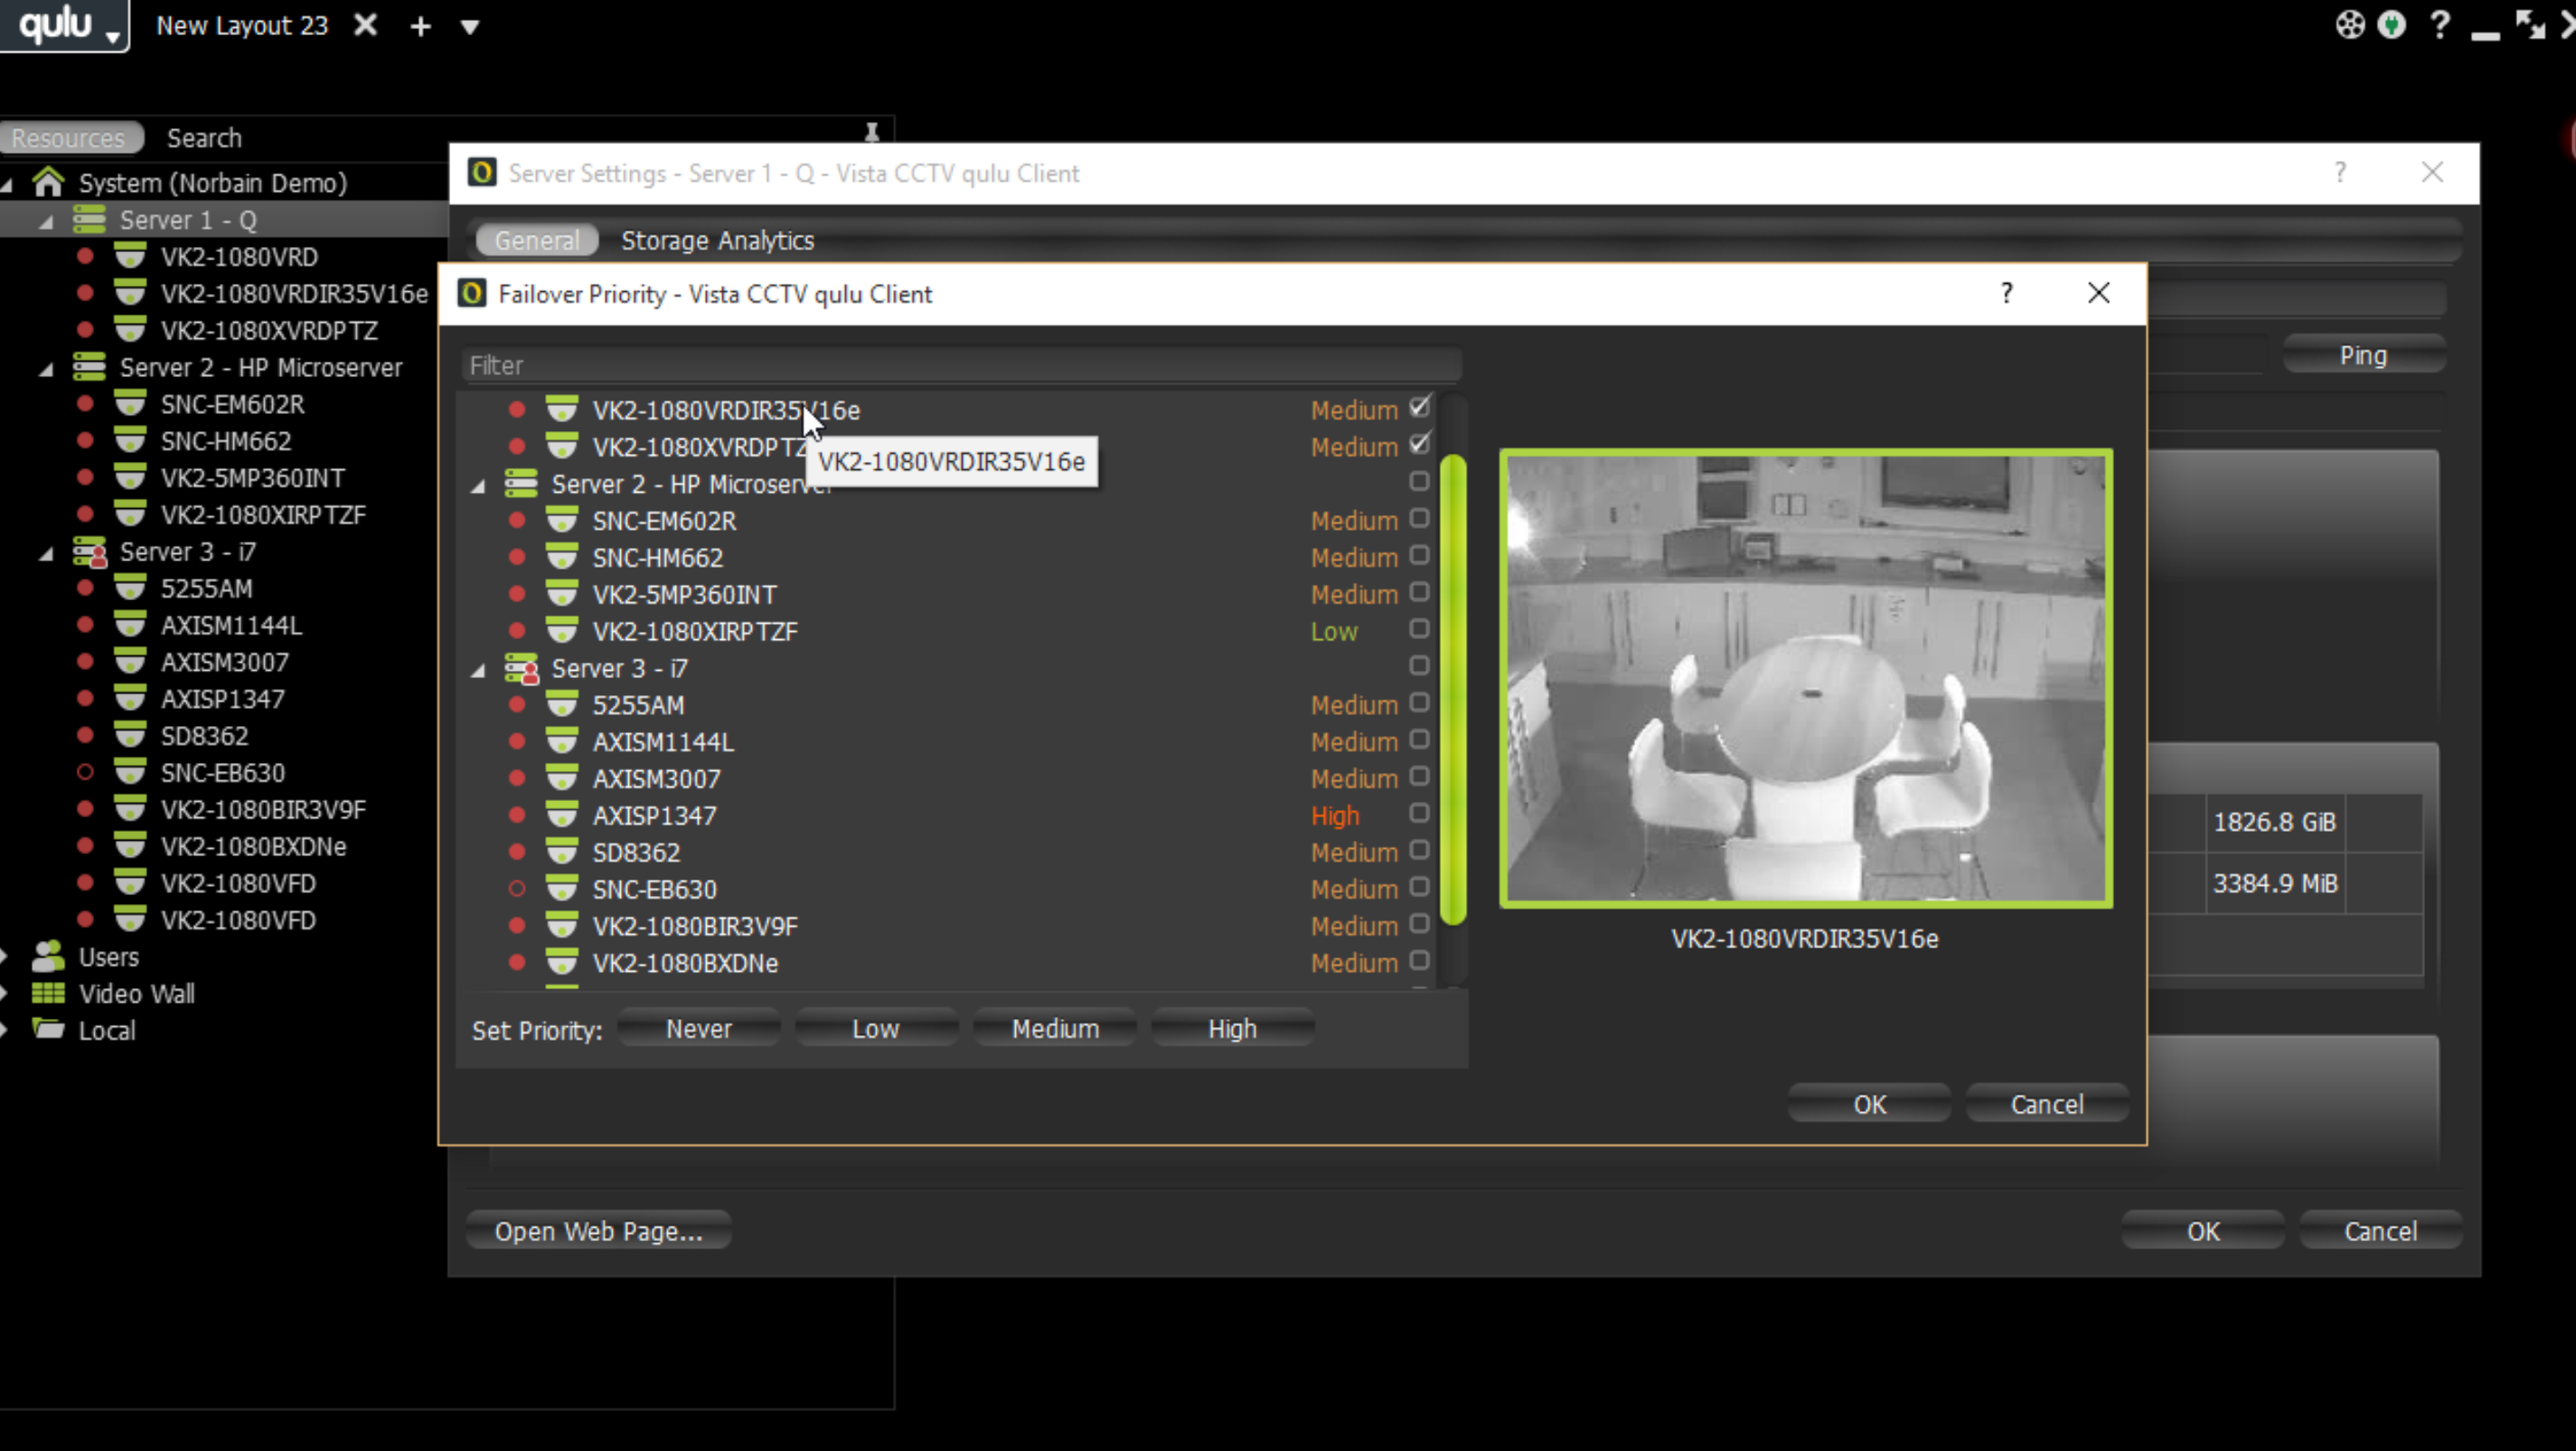Click the Video Wall icon in the resource tree
The height and width of the screenshot is (1451, 2576).
tap(48, 993)
